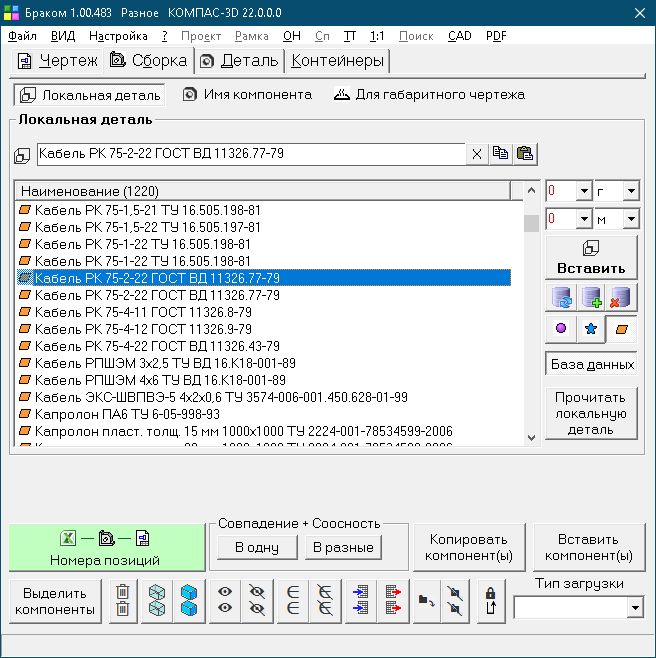Click the ТТ menu item
Viewport: 656px width, 658px height.
[x=350, y=36]
